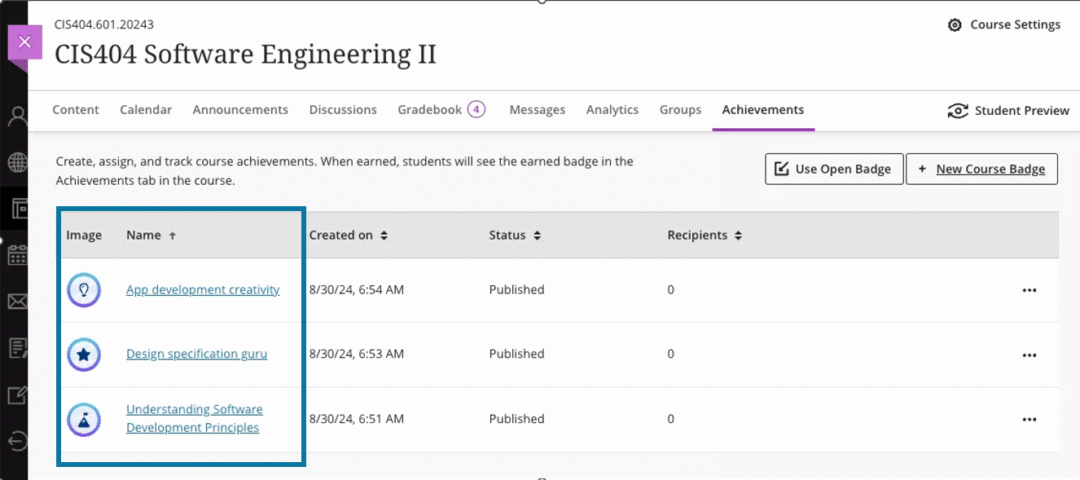Select the courses icon in the left sidebar

pyautogui.click(x=18, y=209)
